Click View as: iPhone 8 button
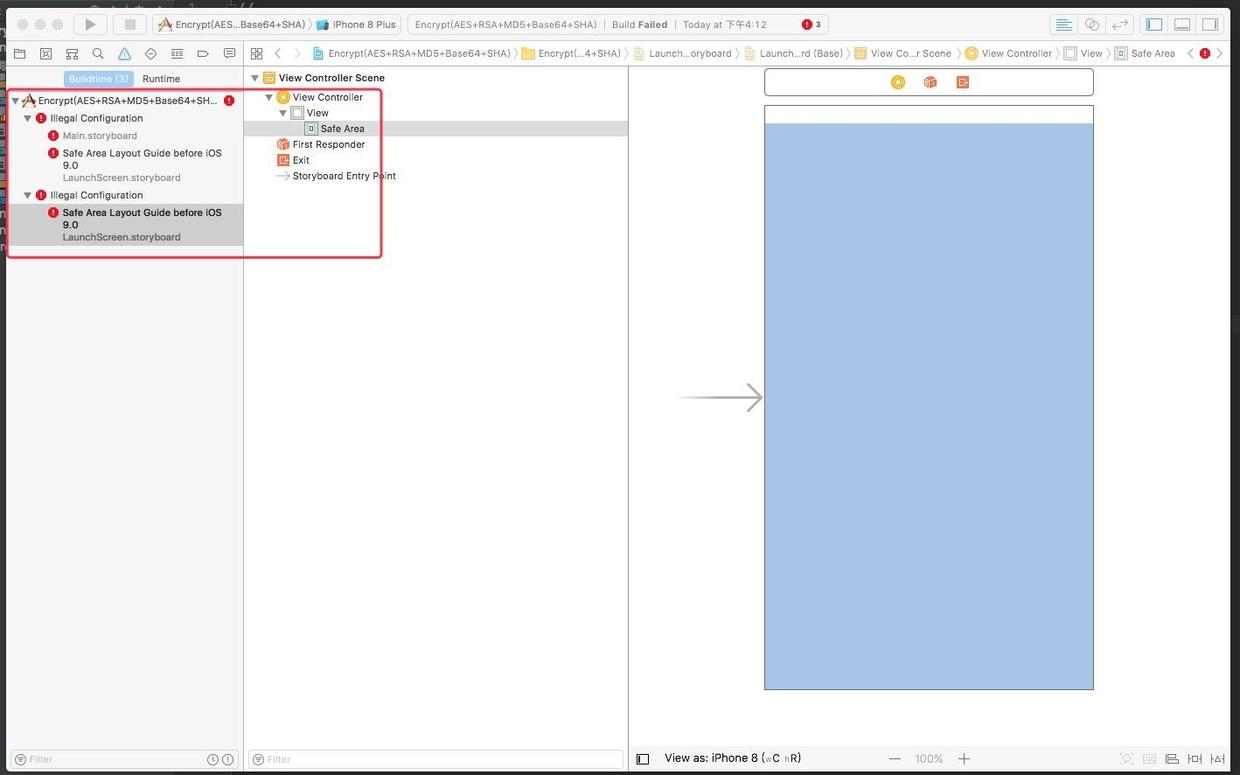Screen dimensions: 1240x775 [733, 758]
